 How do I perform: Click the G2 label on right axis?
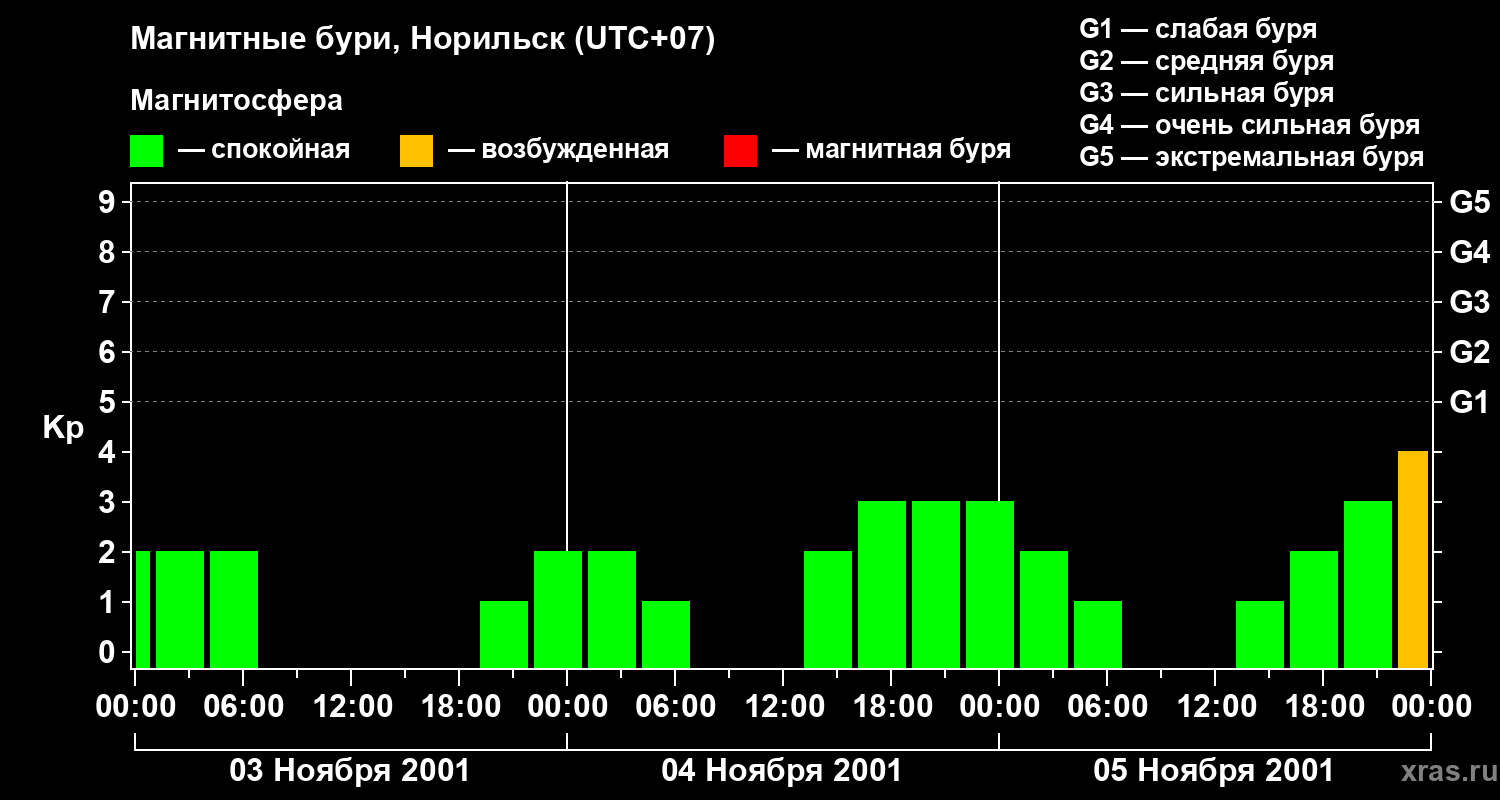click(x=1470, y=352)
